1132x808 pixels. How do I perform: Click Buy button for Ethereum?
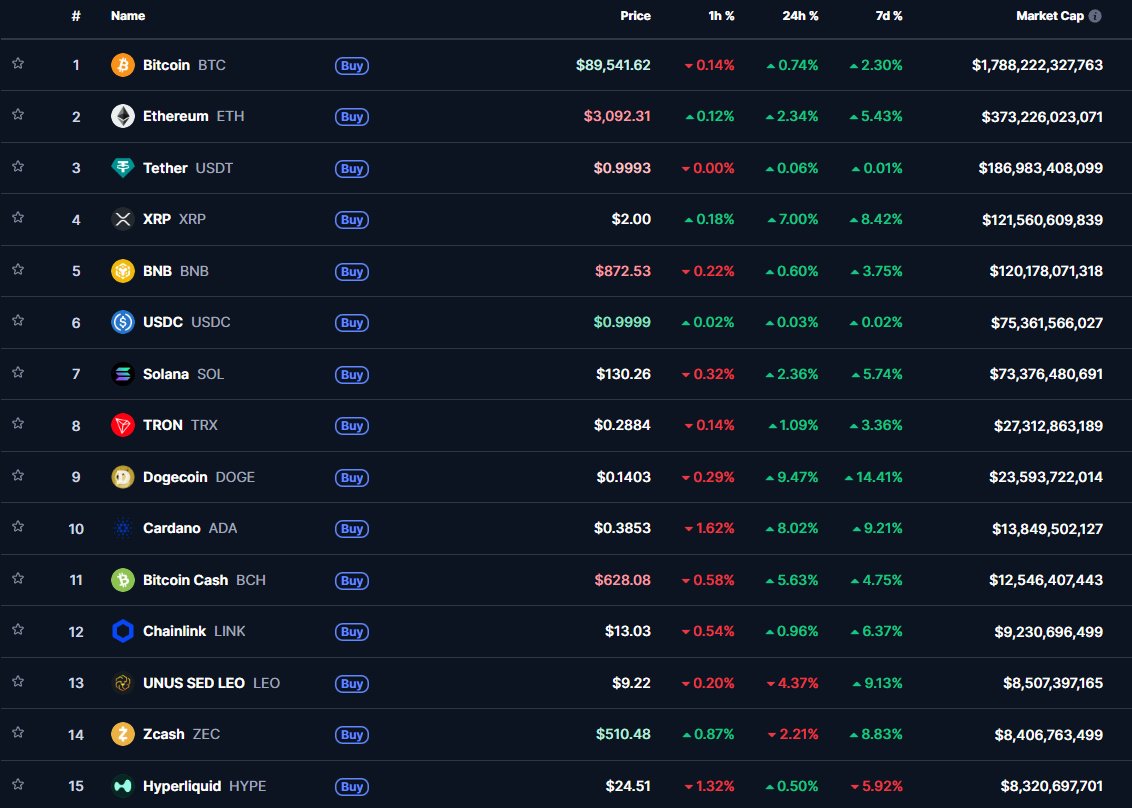point(352,117)
